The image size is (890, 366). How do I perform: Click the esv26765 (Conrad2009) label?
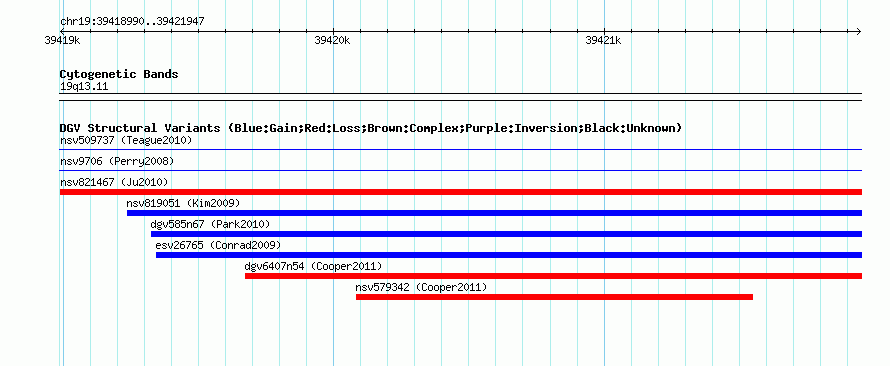click(218, 245)
